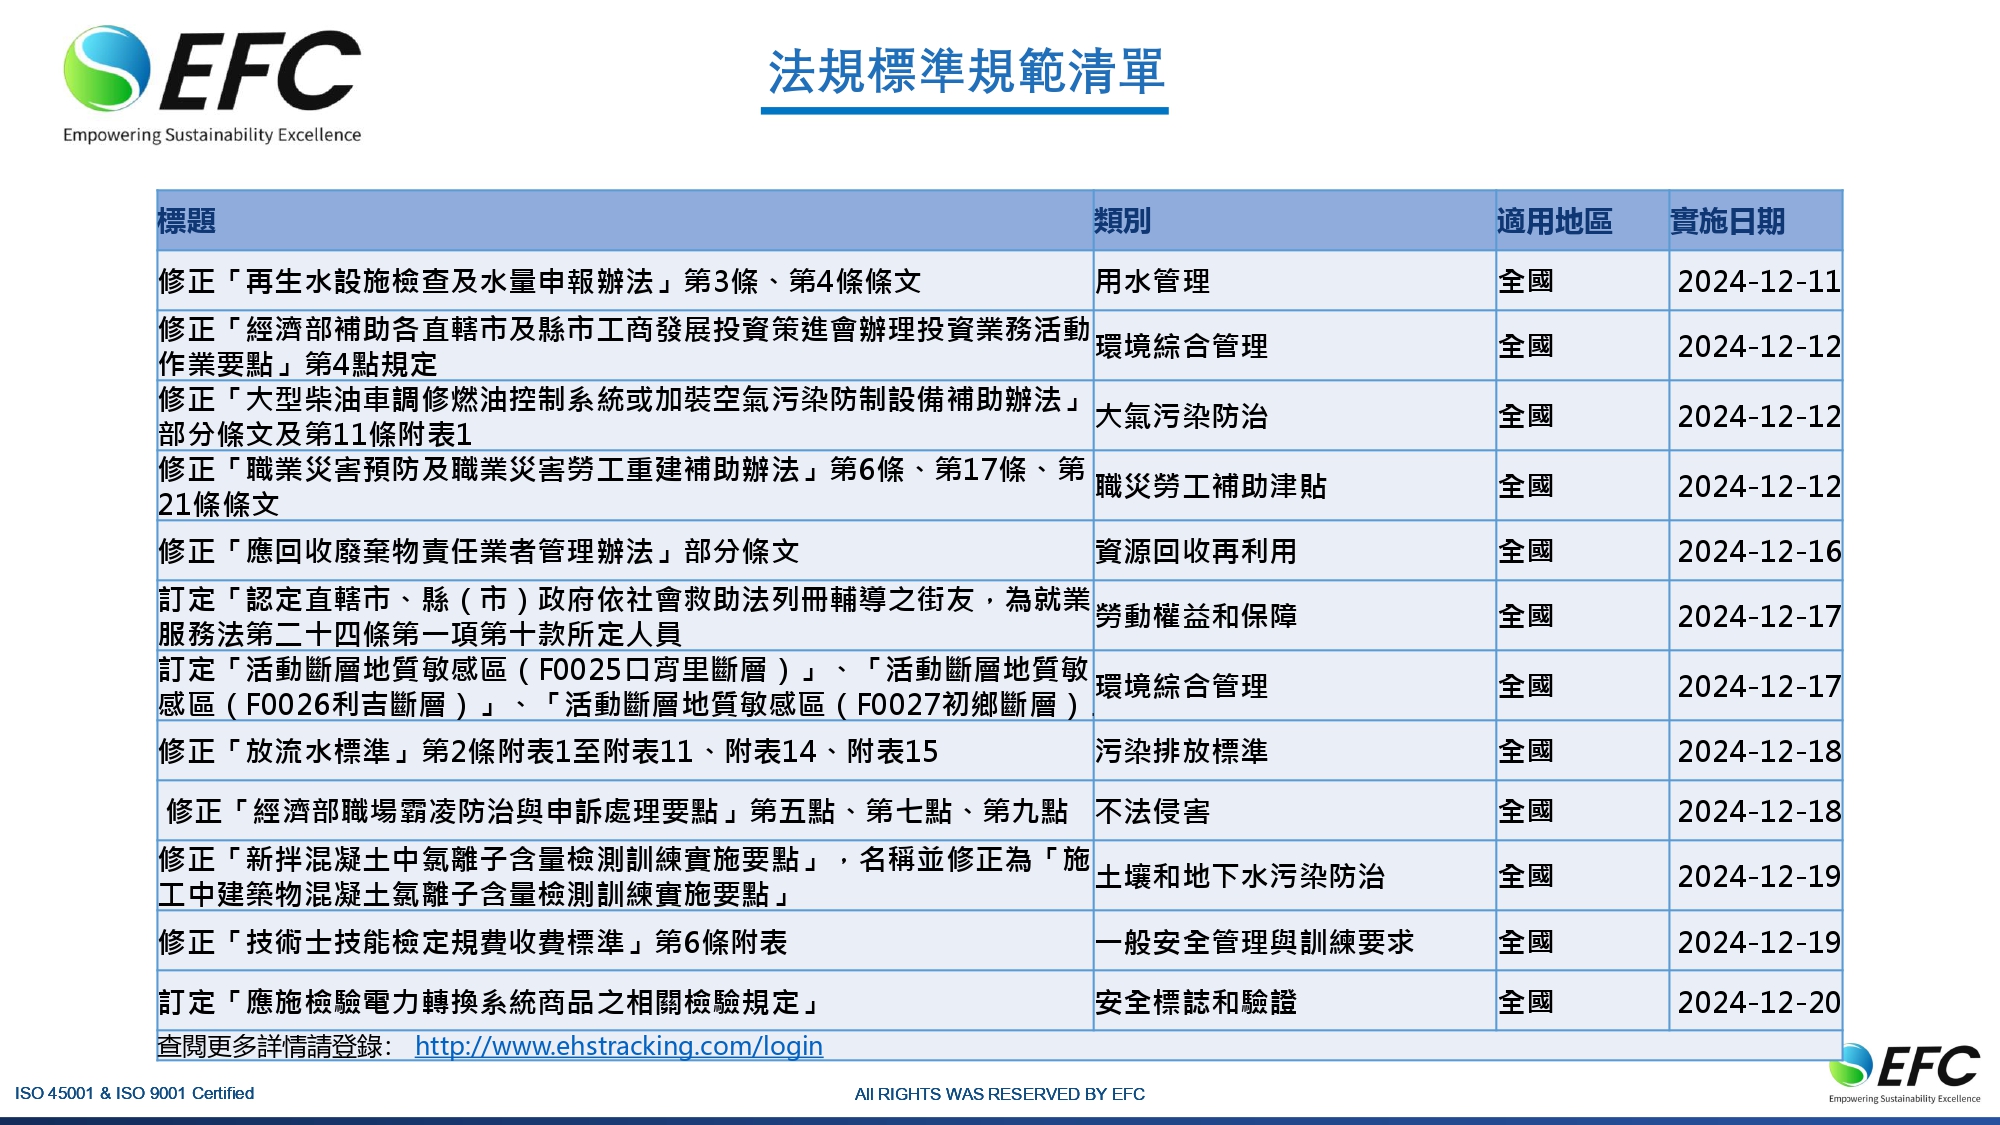Click the 一般安全管理與訓練要求 category cell
This screenshot has height=1125, width=2000.
pyautogui.click(x=1294, y=941)
